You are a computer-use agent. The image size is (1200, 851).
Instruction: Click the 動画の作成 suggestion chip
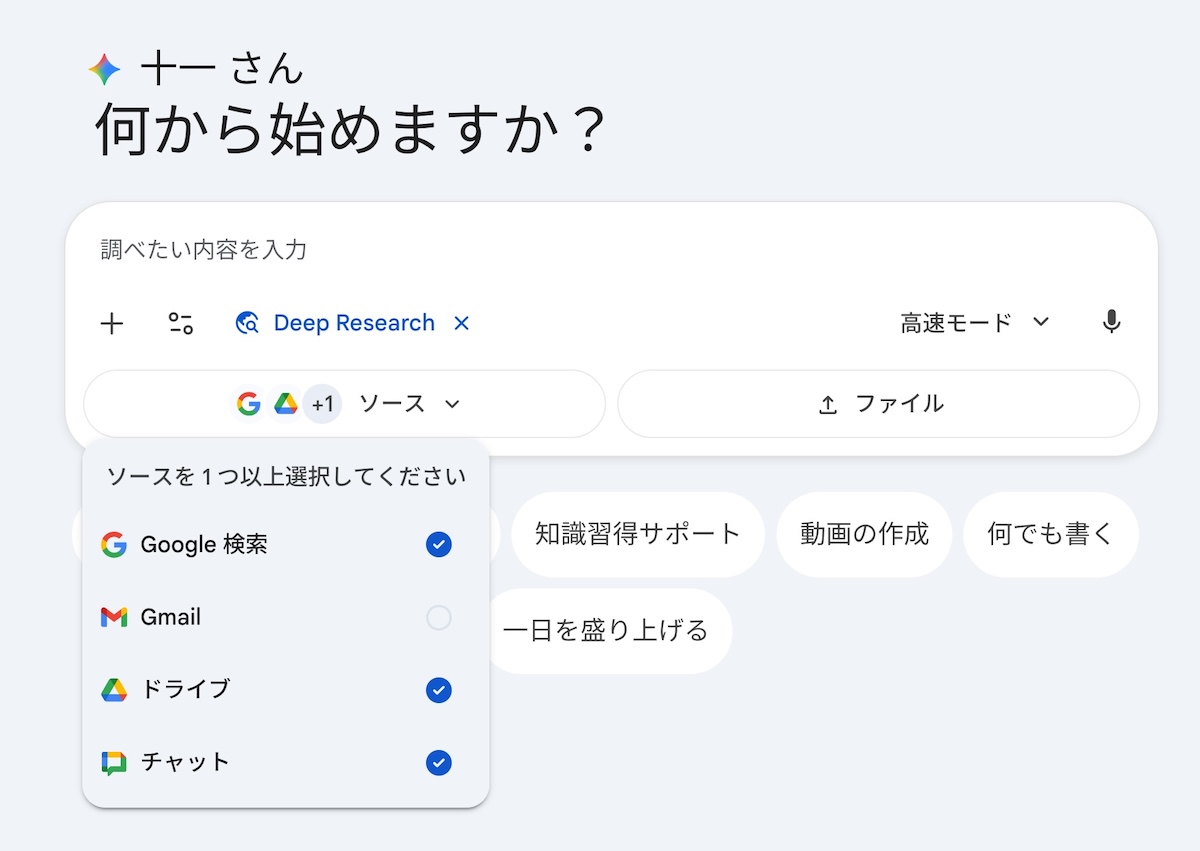(864, 534)
